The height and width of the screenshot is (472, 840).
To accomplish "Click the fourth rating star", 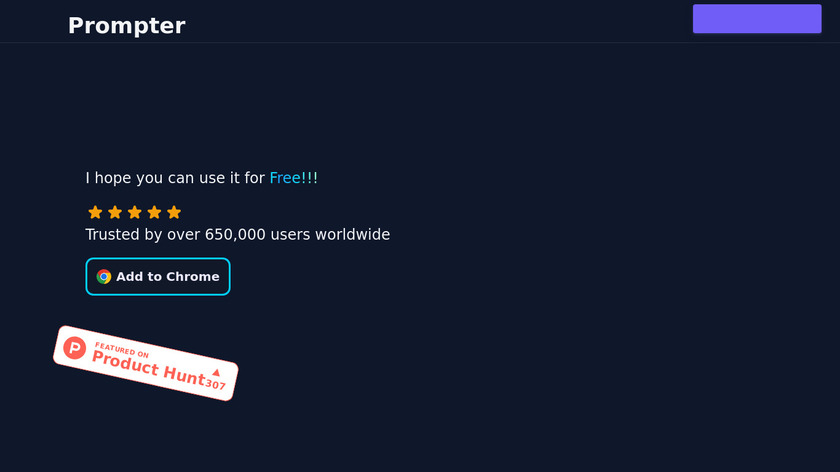I will click(154, 212).
